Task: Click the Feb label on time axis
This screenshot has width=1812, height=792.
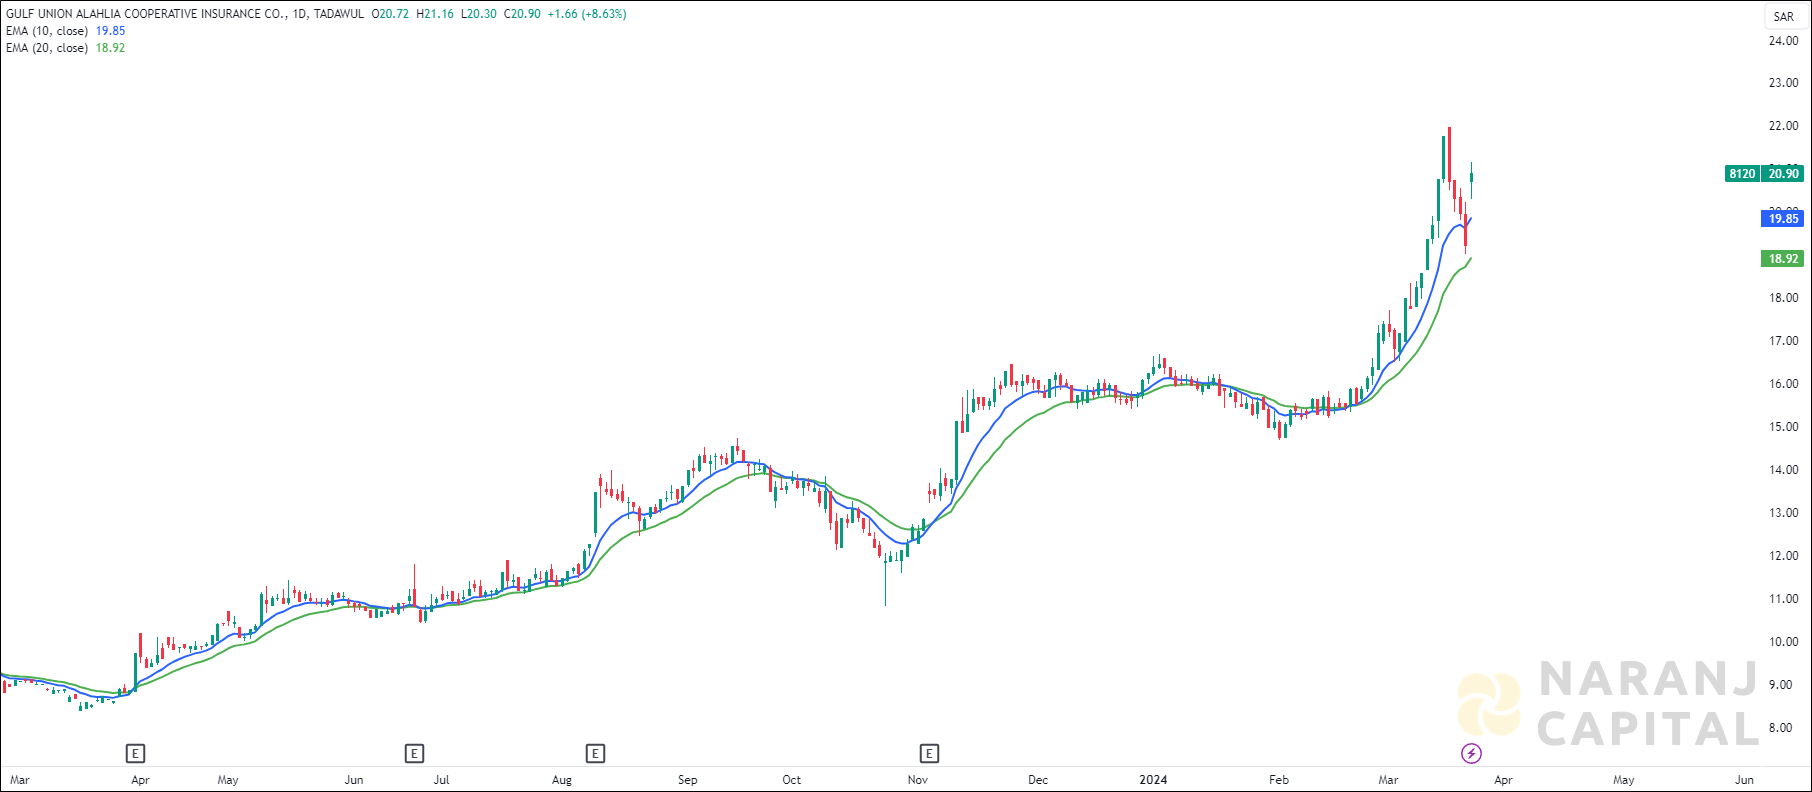Action: pos(1278,780)
